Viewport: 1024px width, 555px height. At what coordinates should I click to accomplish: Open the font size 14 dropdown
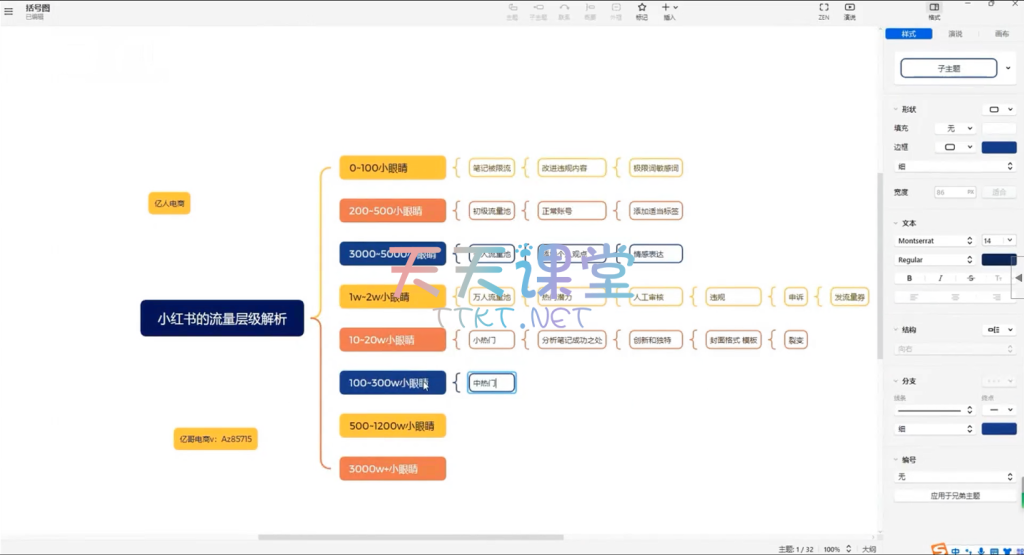click(997, 241)
